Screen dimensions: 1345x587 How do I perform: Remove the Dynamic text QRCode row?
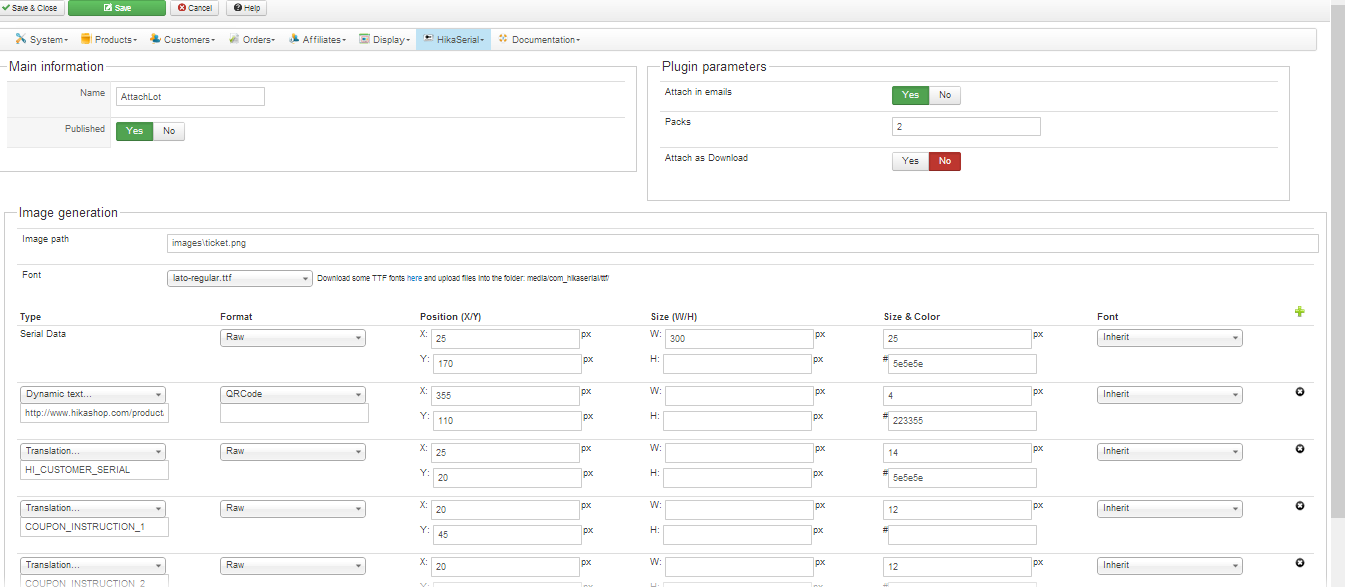pyautogui.click(x=1299, y=392)
